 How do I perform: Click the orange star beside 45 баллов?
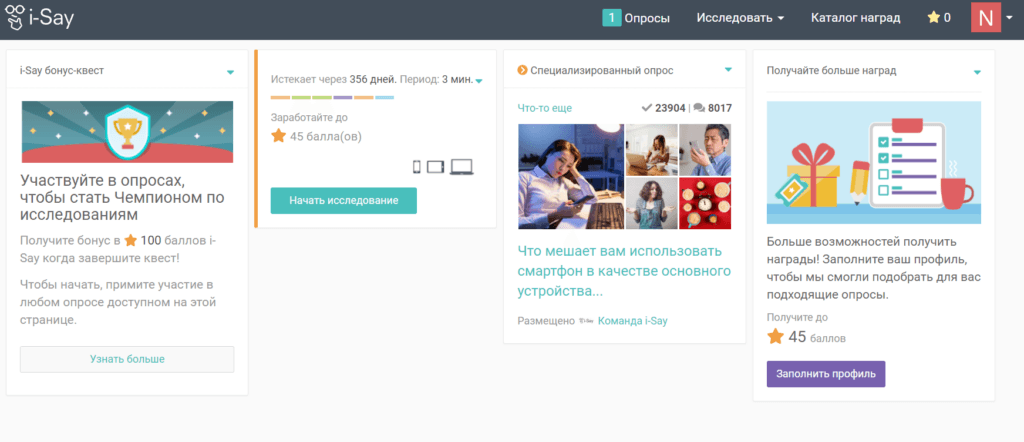point(775,337)
